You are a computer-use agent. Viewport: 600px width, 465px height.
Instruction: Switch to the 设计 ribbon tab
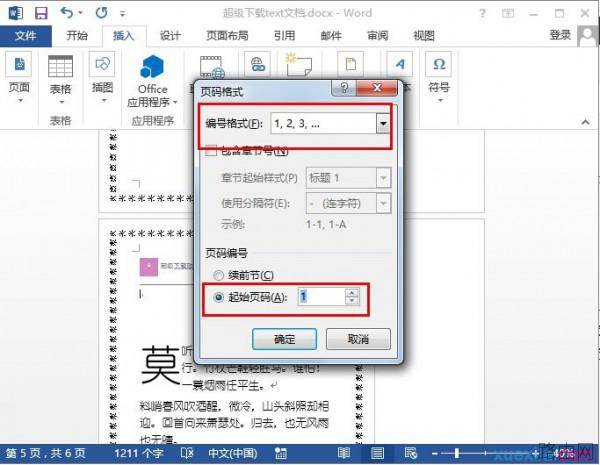[x=170, y=36]
